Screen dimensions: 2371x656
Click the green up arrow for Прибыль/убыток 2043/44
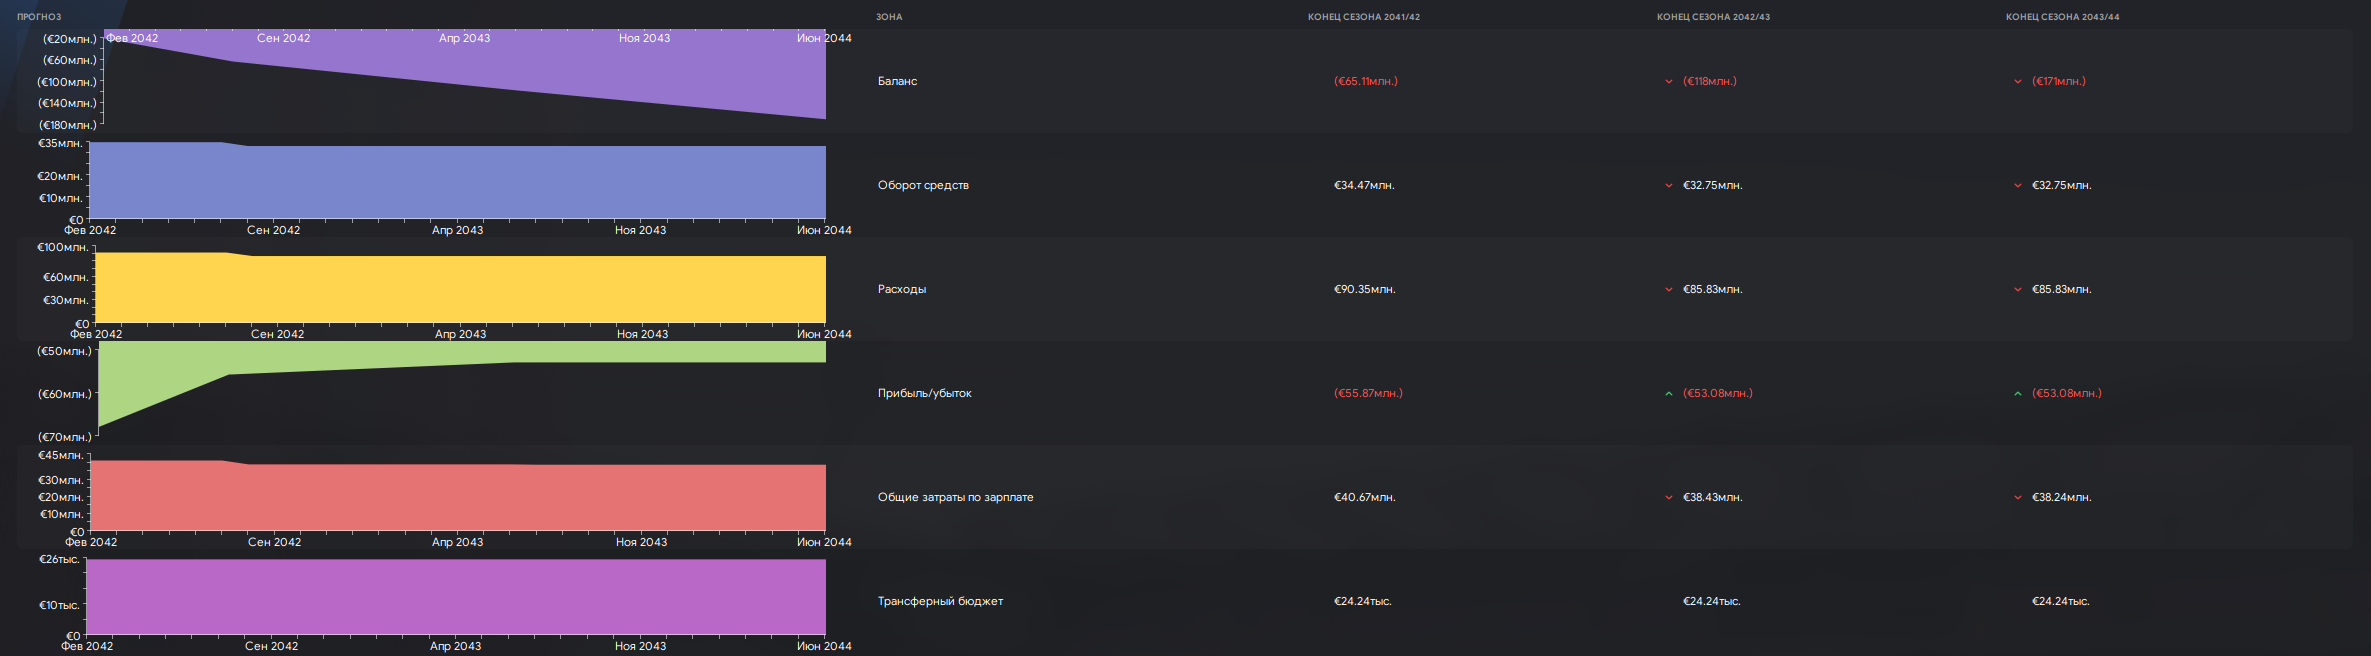coord(2017,394)
